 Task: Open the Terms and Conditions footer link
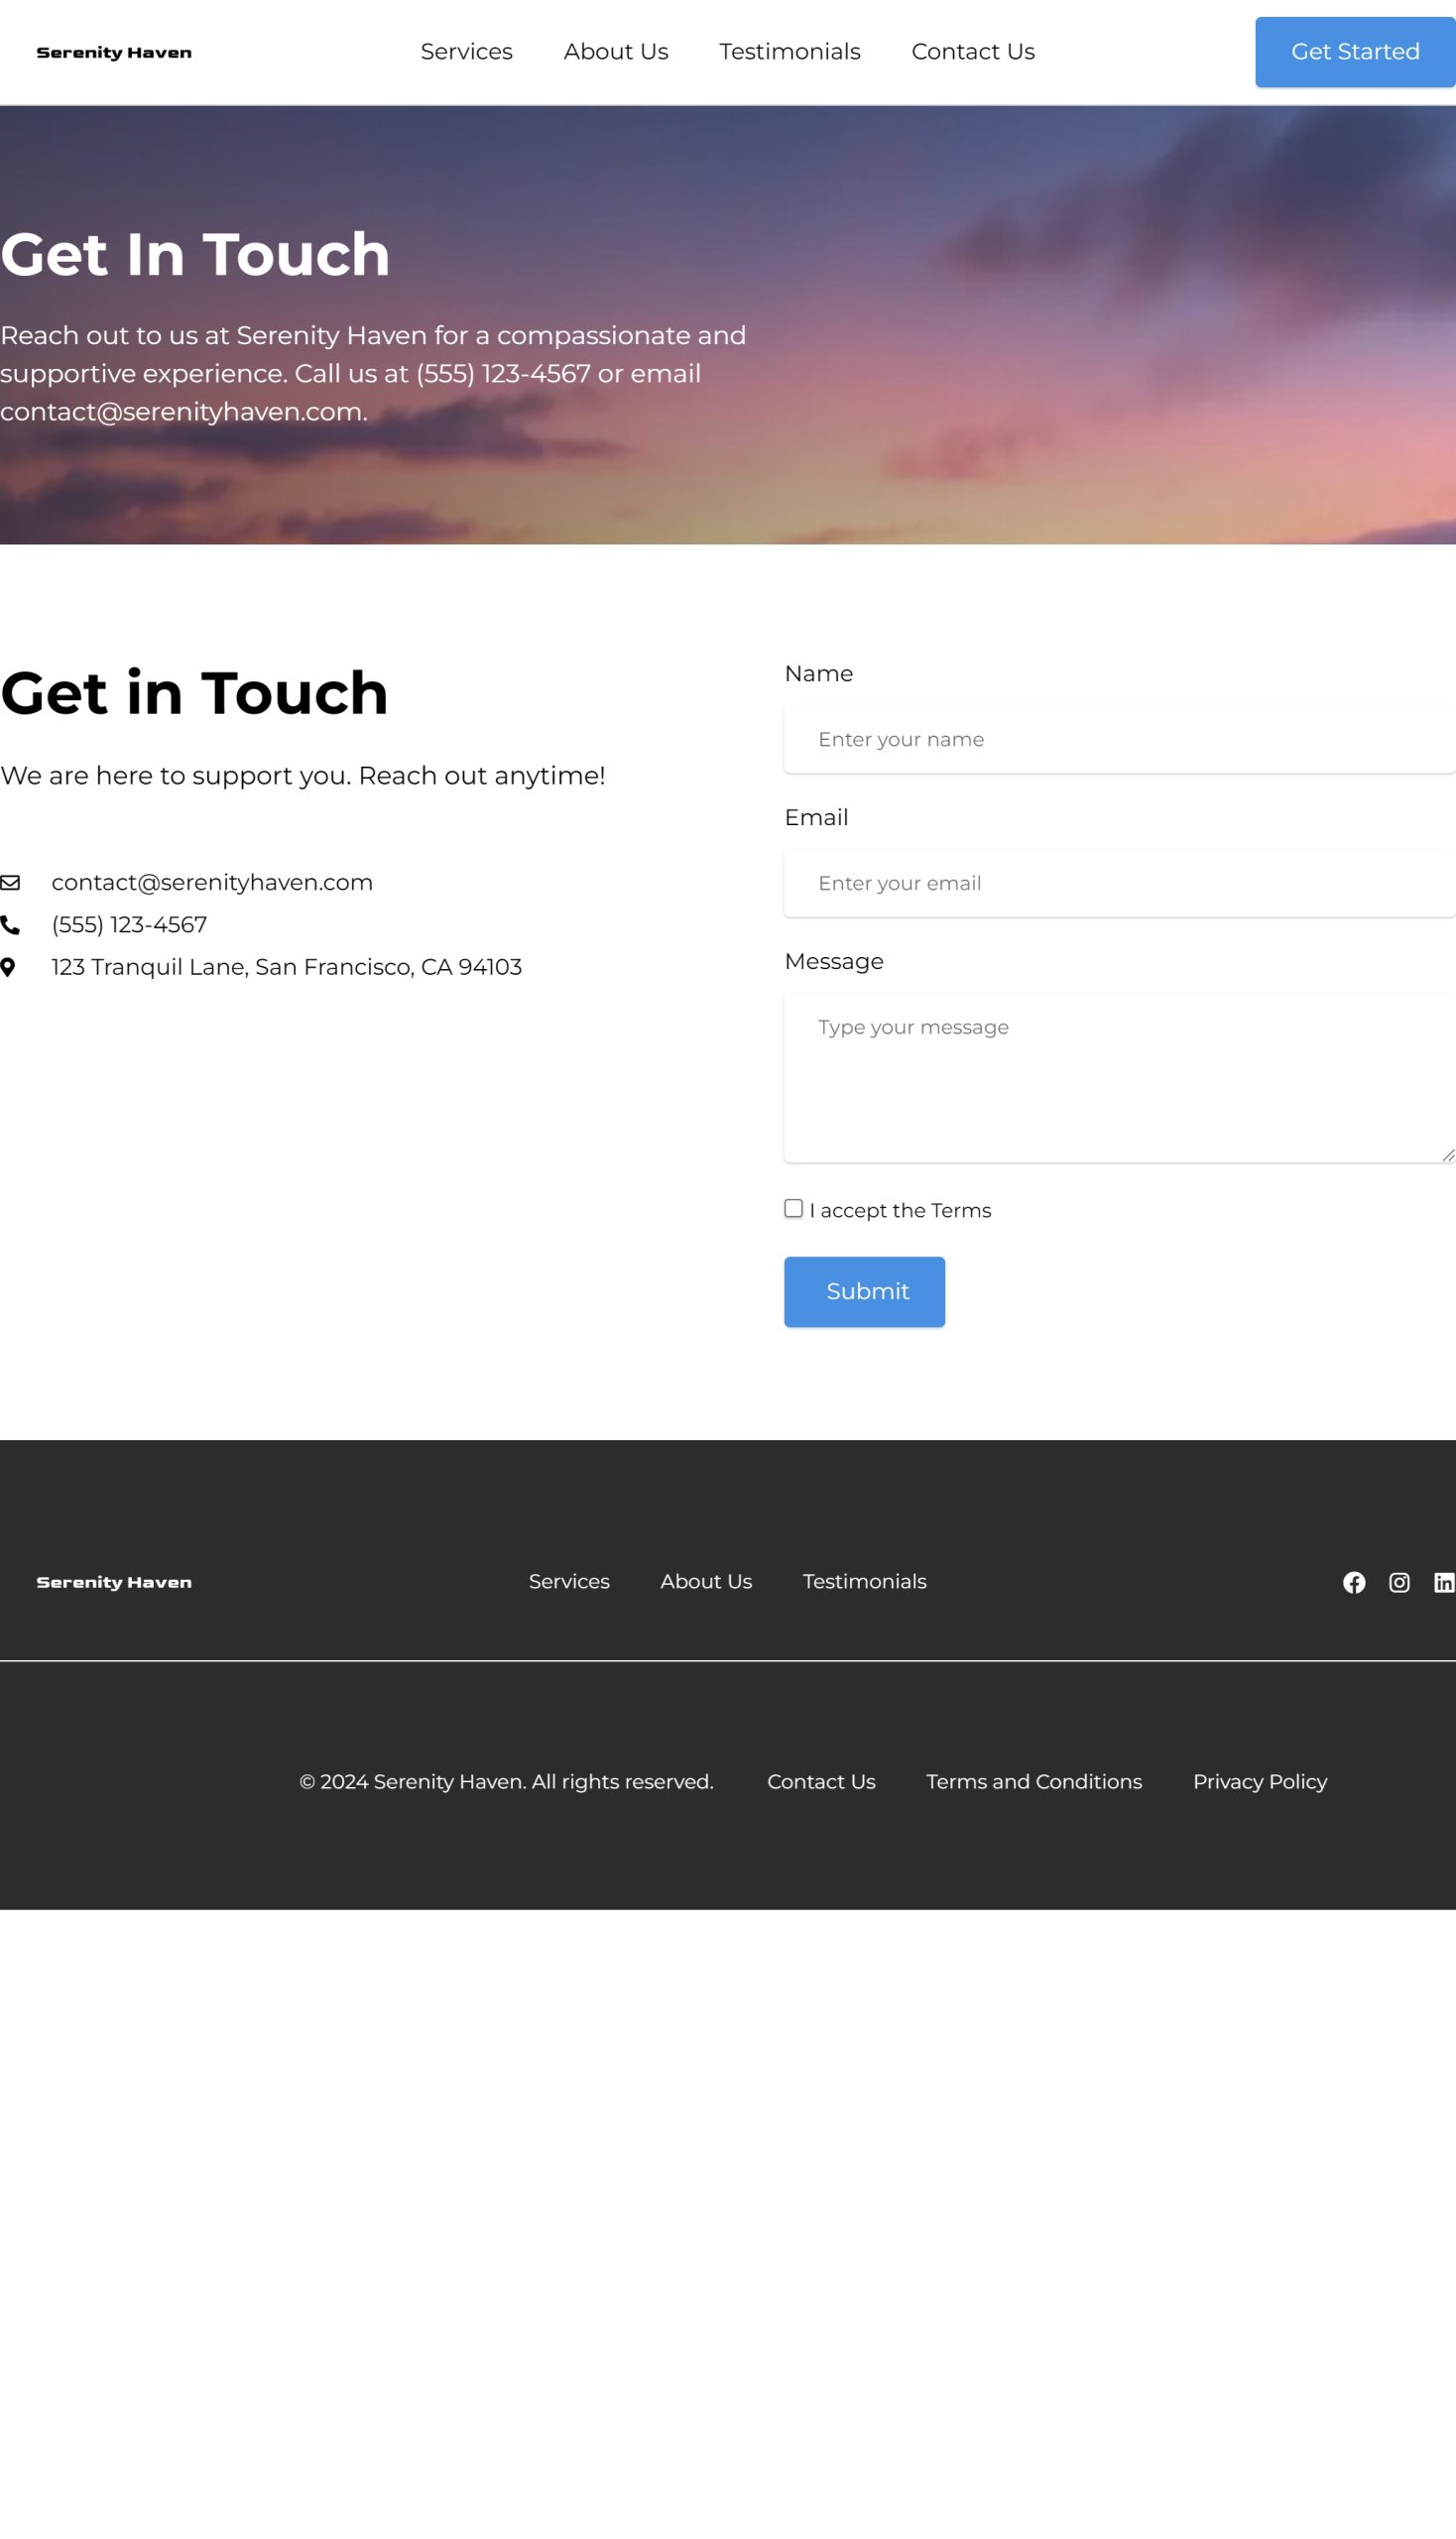(x=1033, y=1781)
